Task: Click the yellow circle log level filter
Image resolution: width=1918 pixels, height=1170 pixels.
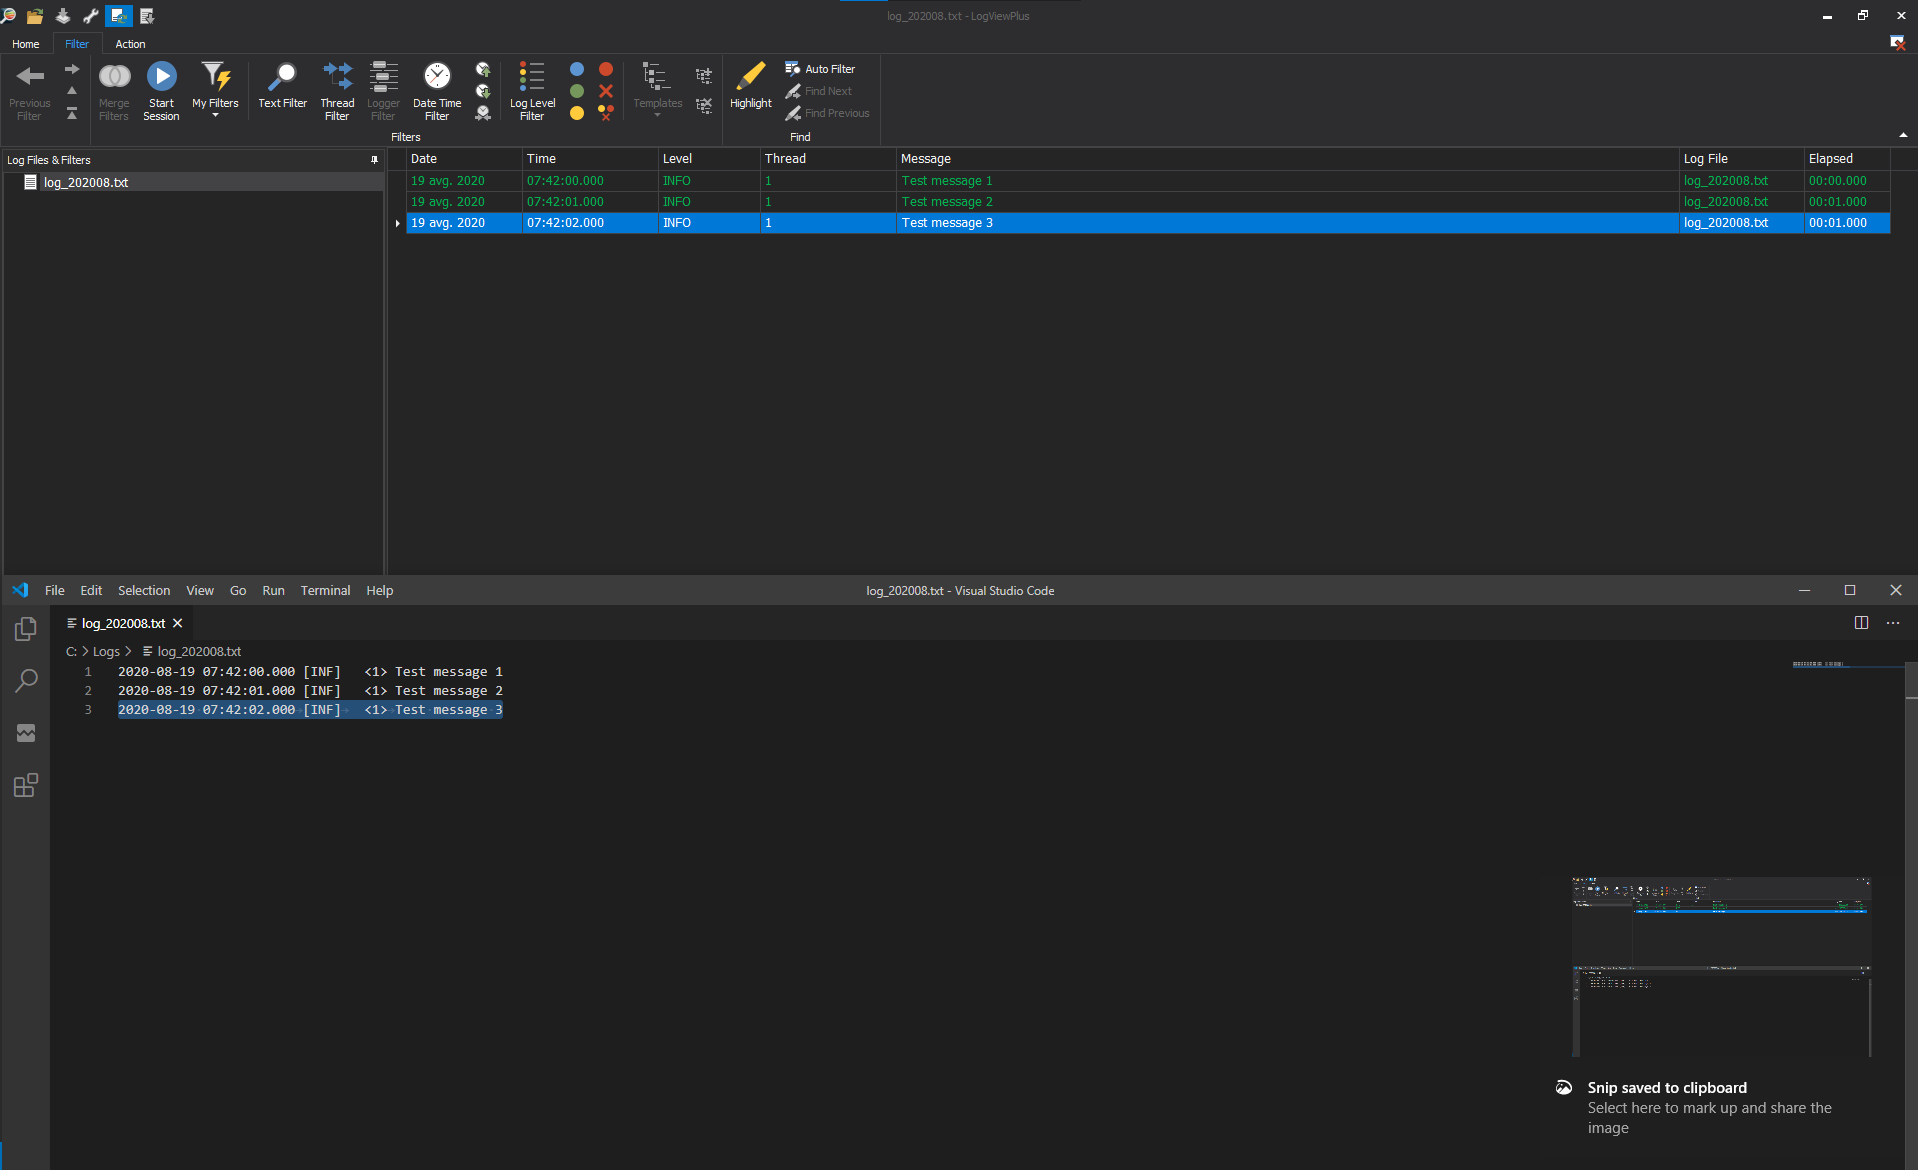Action: point(577,113)
